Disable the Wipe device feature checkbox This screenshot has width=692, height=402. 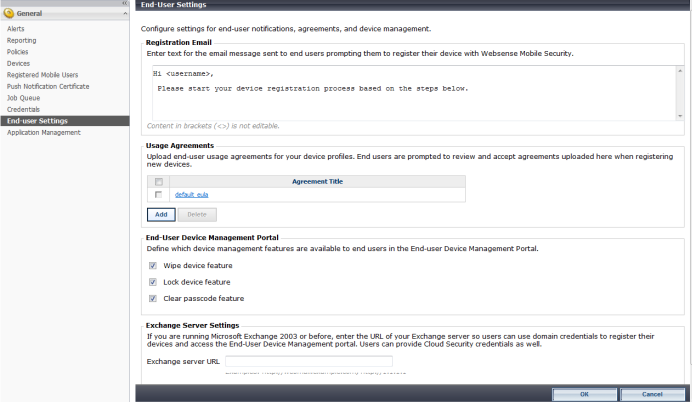153,266
